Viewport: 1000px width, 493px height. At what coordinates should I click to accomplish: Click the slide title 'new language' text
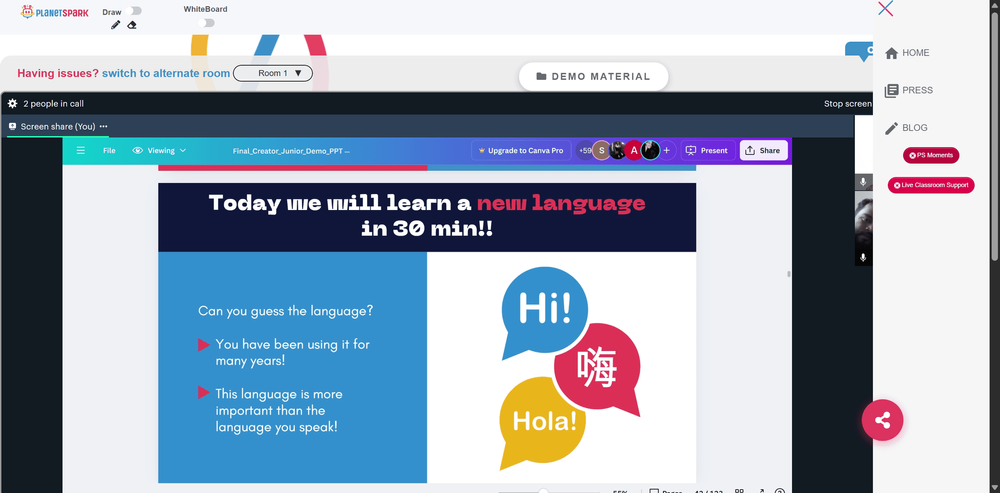pos(561,203)
